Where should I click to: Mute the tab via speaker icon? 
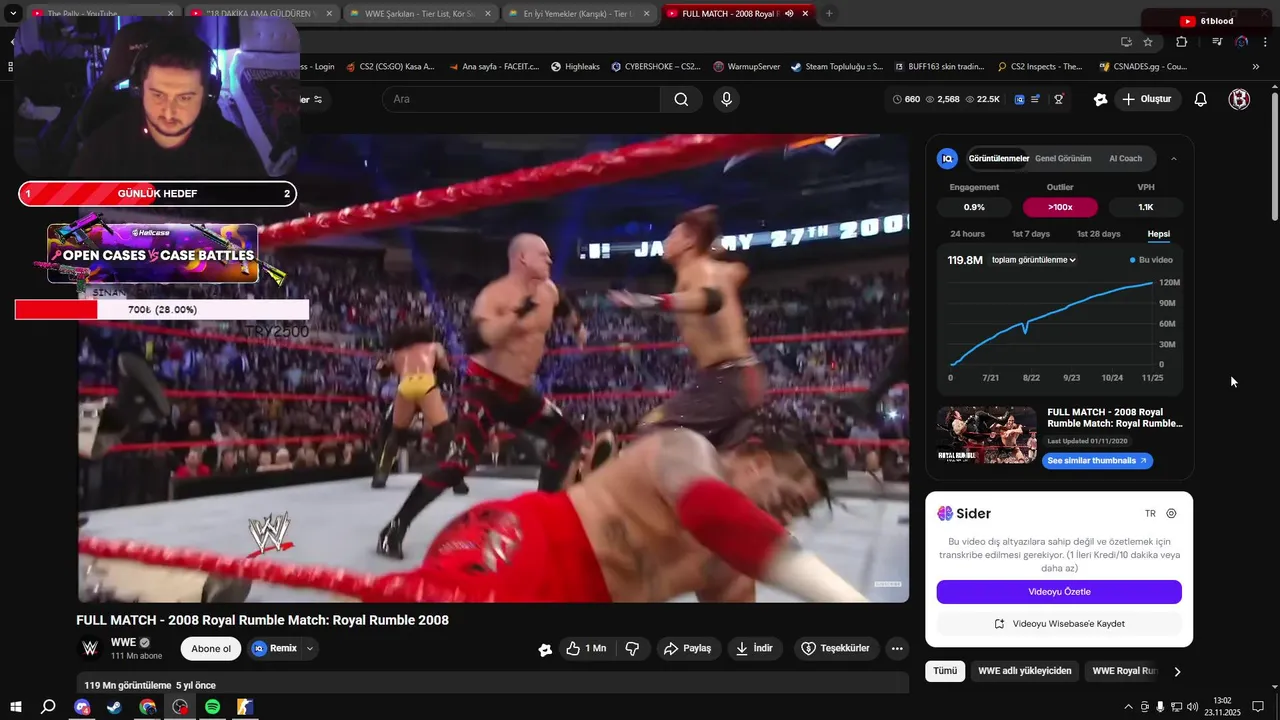click(789, 13)
